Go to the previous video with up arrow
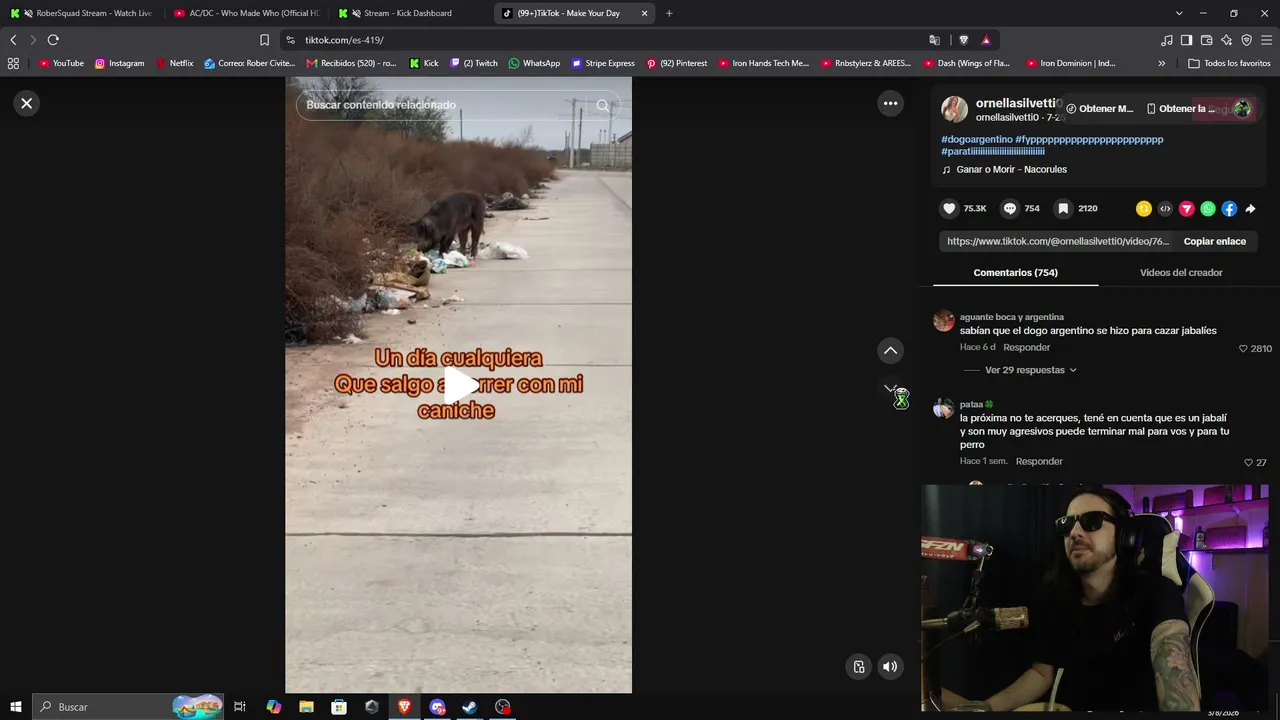This screenshot has height=720, width=1280. (x=890, y=350)
